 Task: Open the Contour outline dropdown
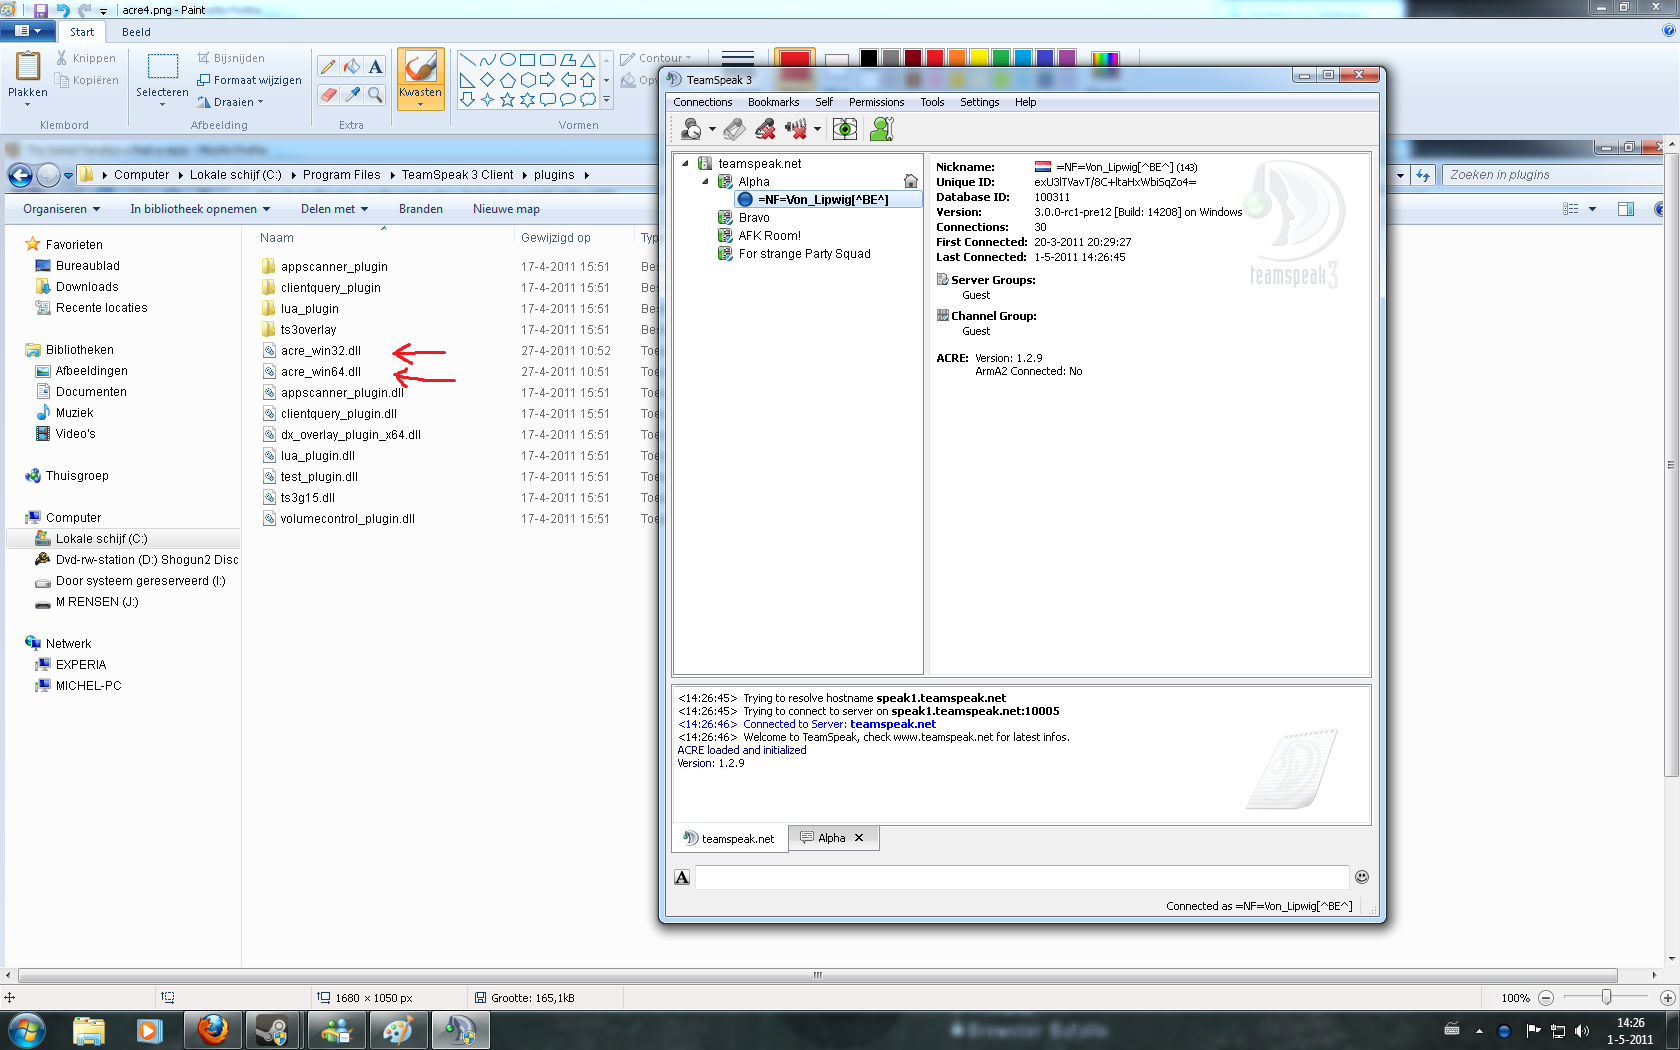coord(656,58)
